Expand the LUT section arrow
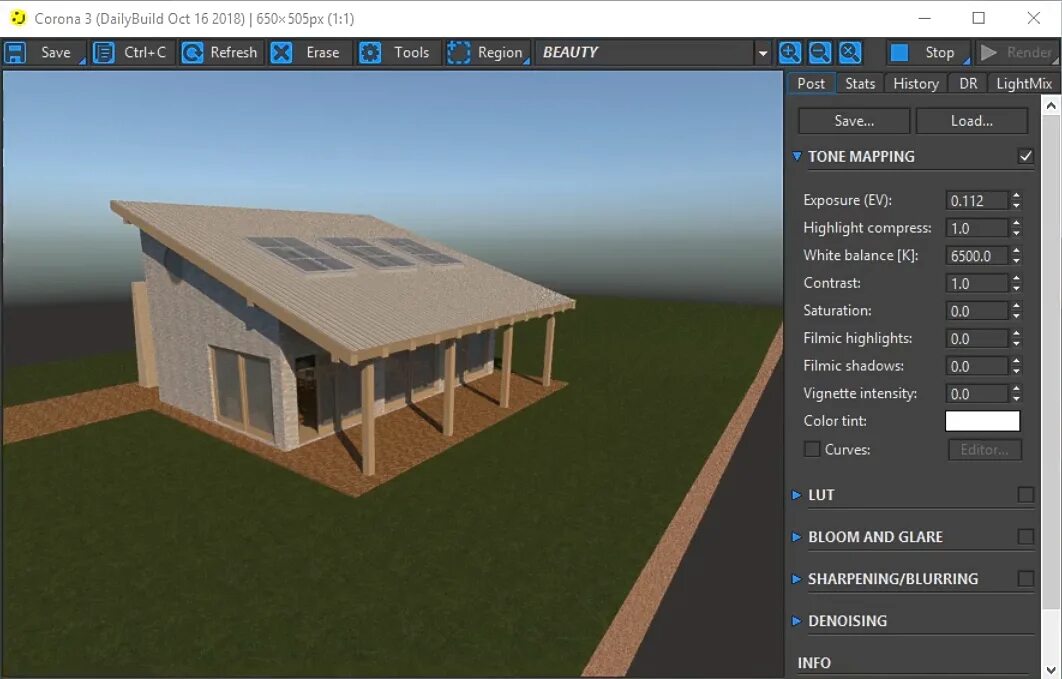 click(x=797, y=495)
